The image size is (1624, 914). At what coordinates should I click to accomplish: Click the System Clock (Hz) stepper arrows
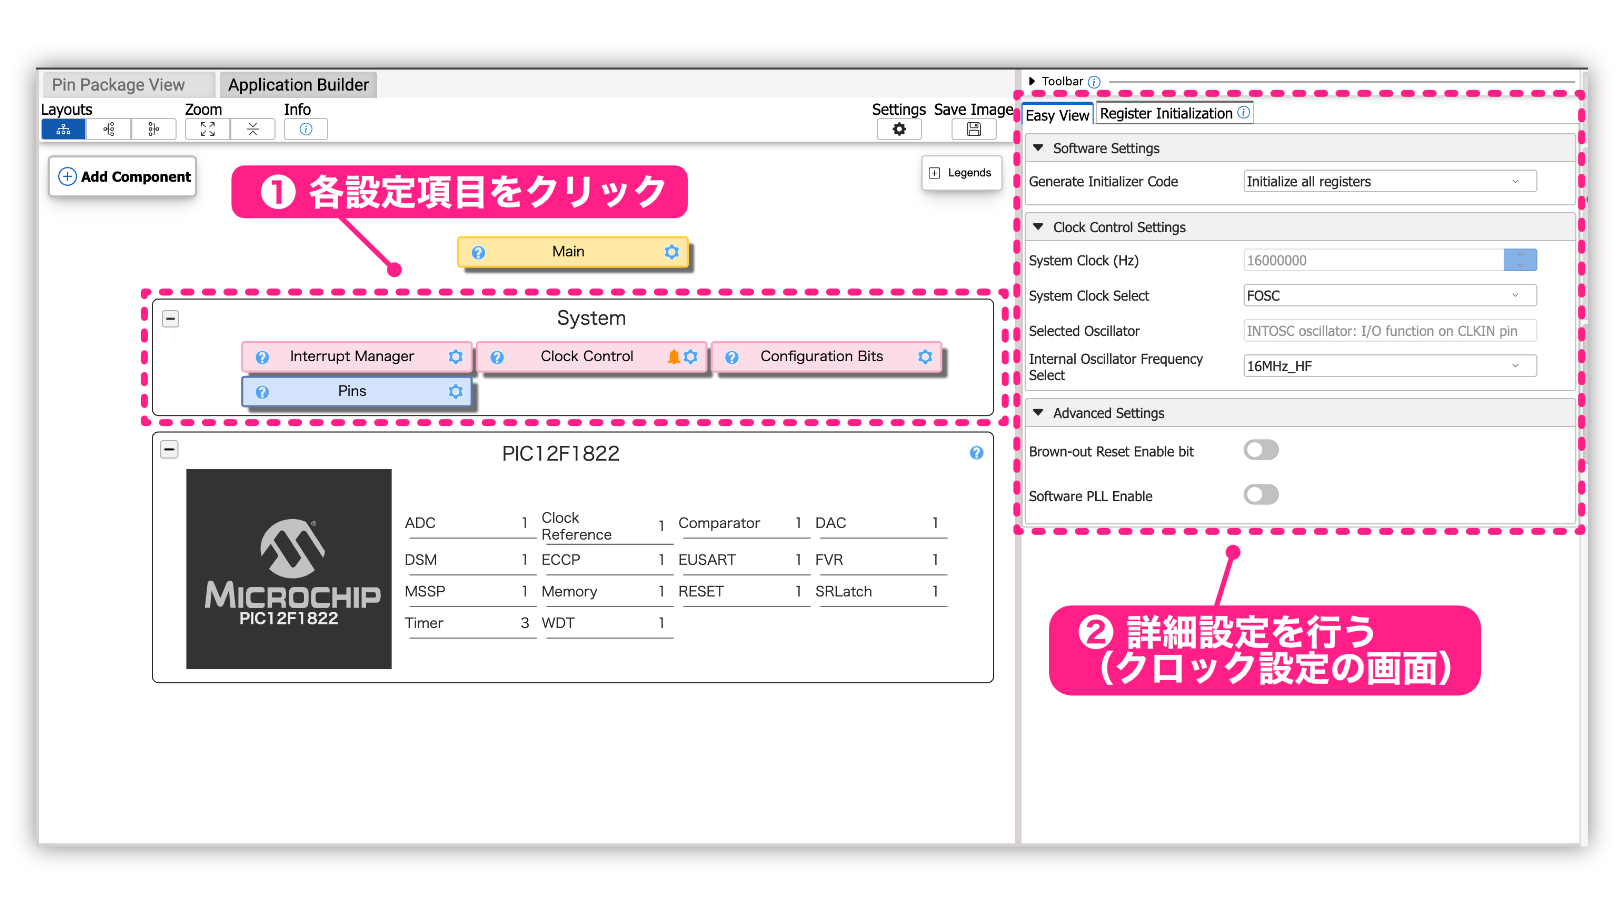coord(1520,260)
